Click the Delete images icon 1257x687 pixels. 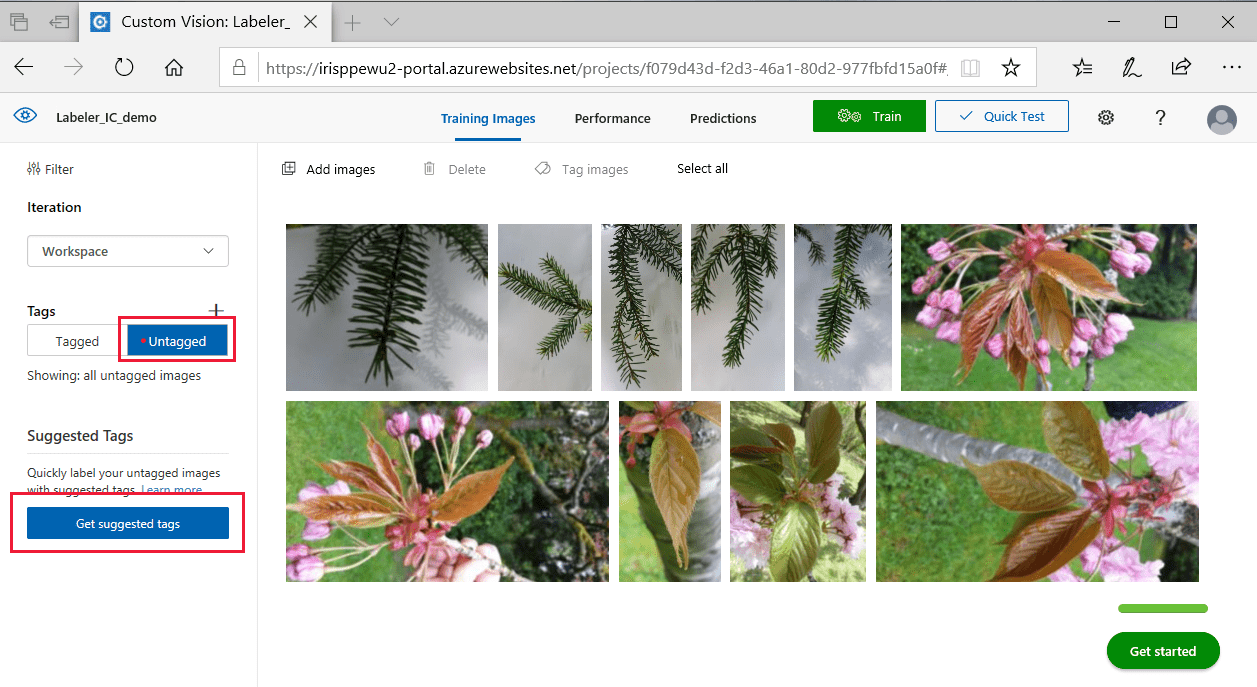(455, 168)
